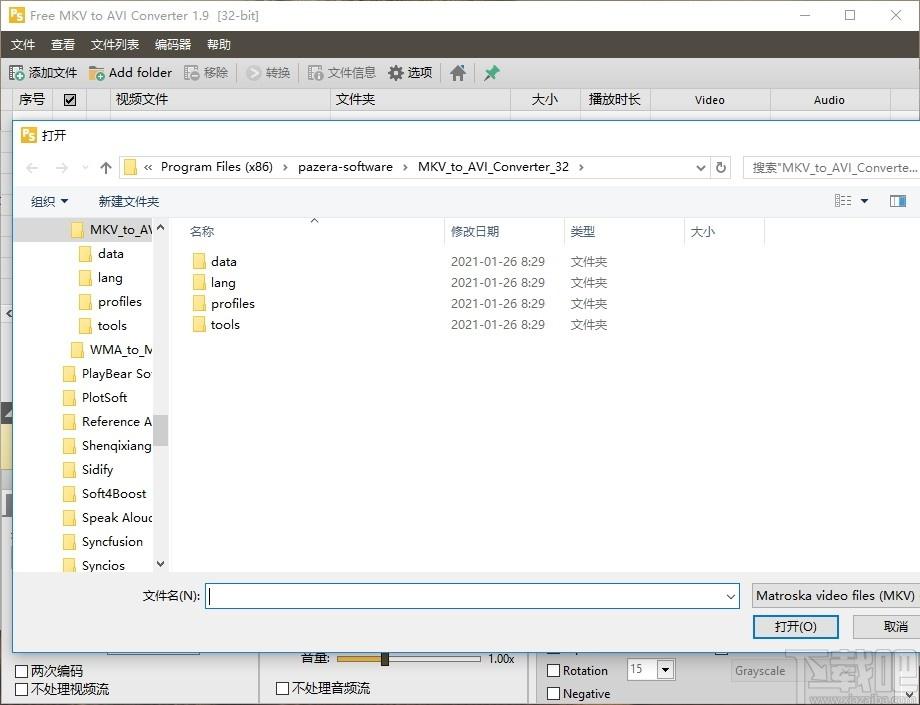Select the tree's data subfolder

coord(101,254)
